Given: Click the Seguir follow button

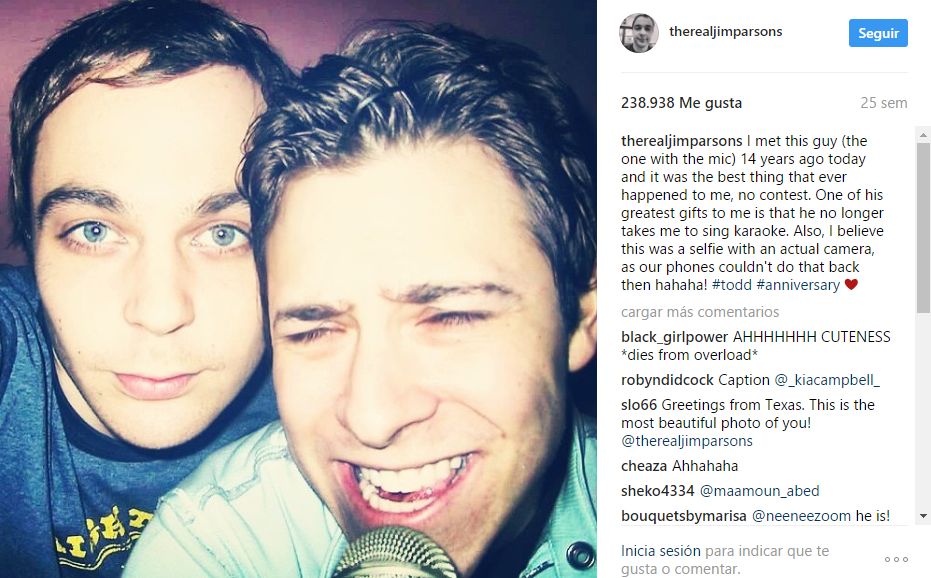Looking at the screenshot, I should tap(878, 33).
